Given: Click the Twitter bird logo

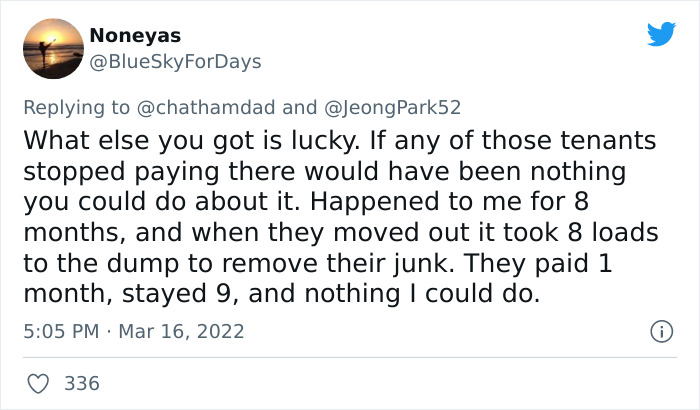Looking at the screenshot, I should click(661, 35).
